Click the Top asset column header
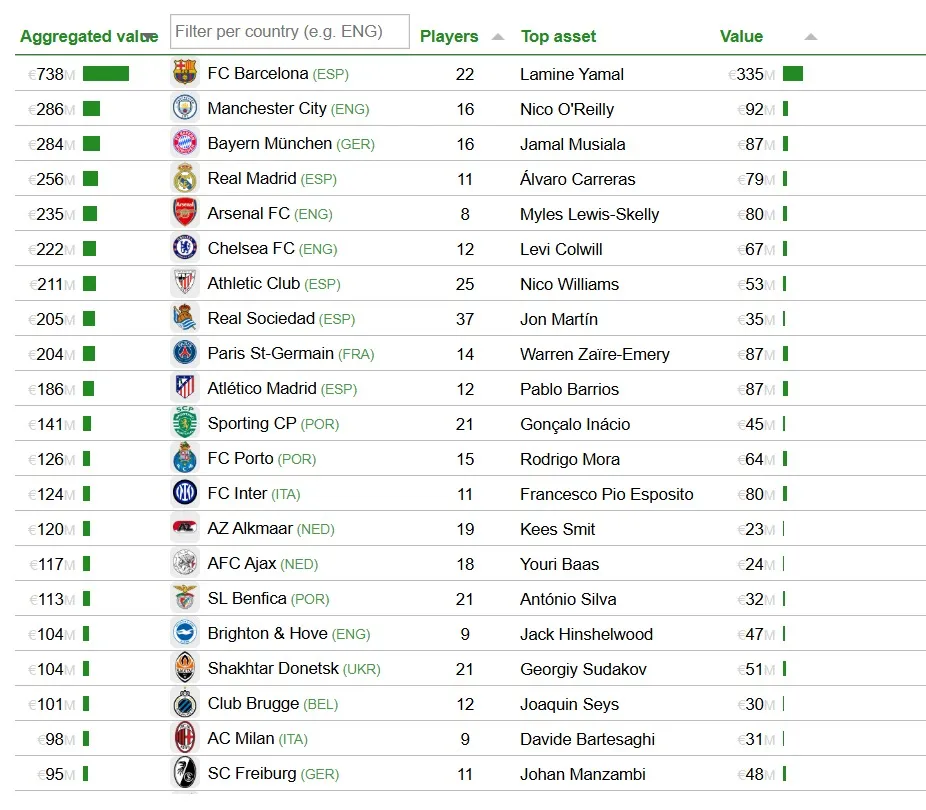Image resolution: width=926 pixels, height=810 pixels. click(x=558, y=37)
